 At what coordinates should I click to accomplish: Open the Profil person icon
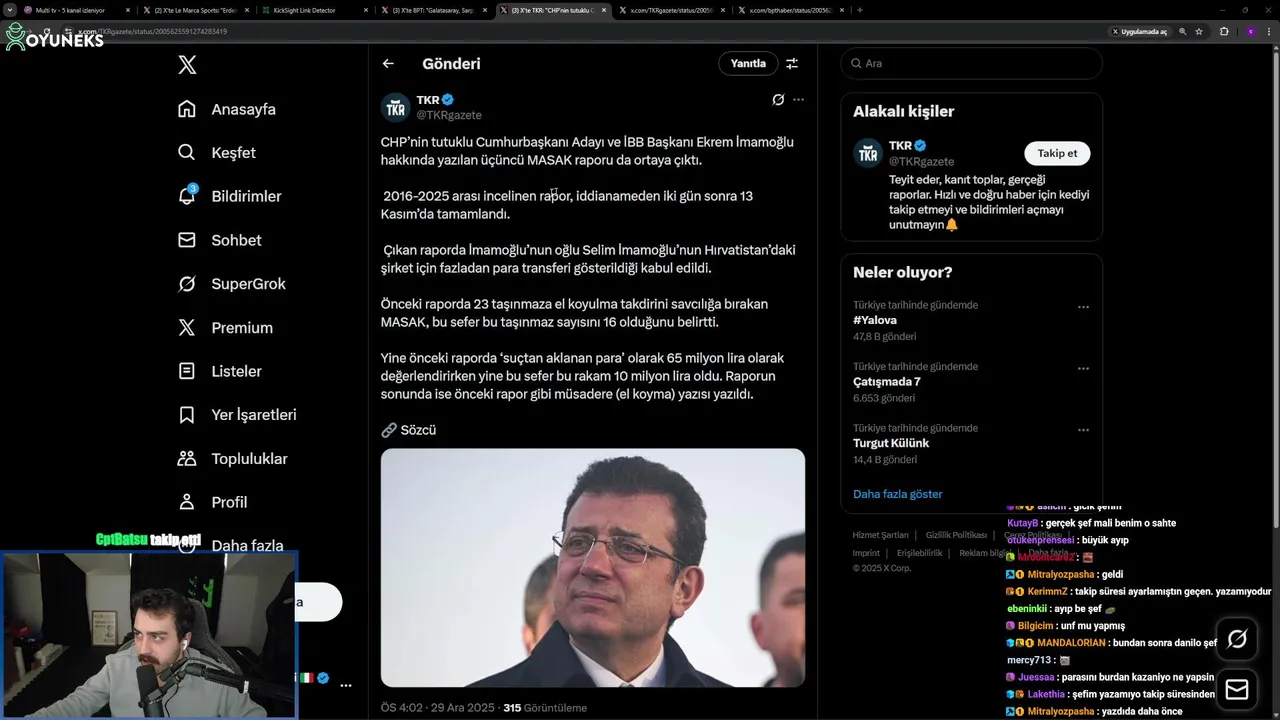coord(187,502)
